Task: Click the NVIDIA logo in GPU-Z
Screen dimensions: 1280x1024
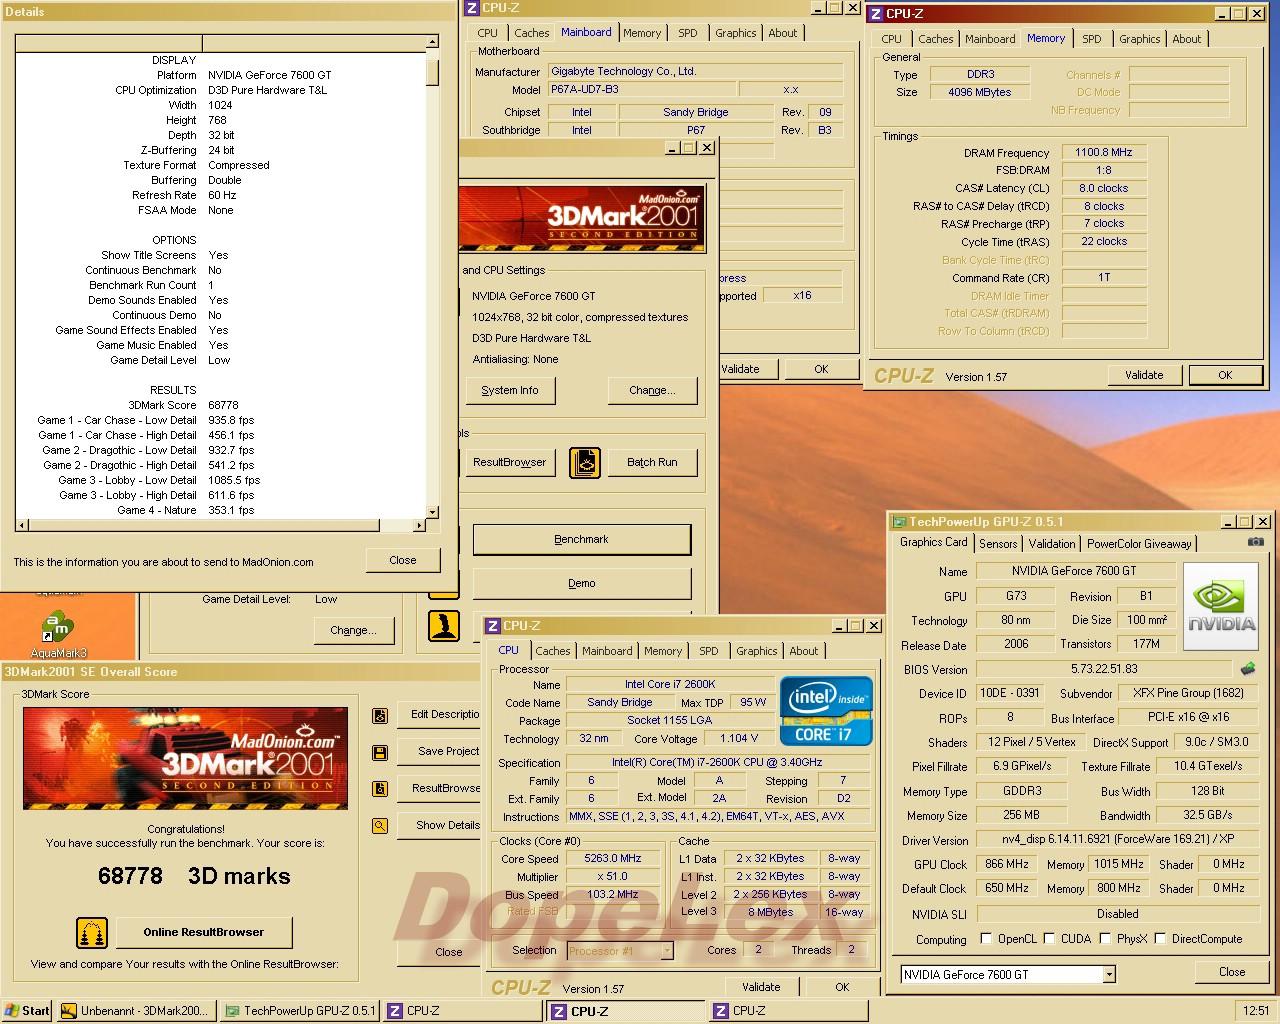Action: pos(1221,604)
